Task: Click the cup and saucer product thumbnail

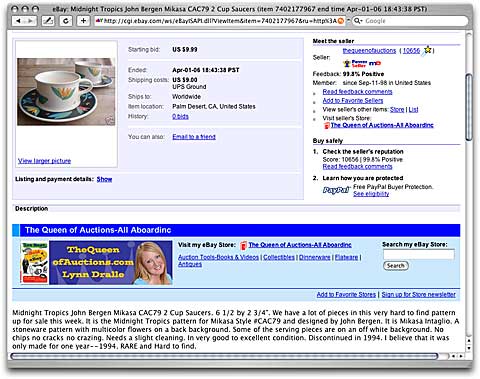Action: pos(66,92)
